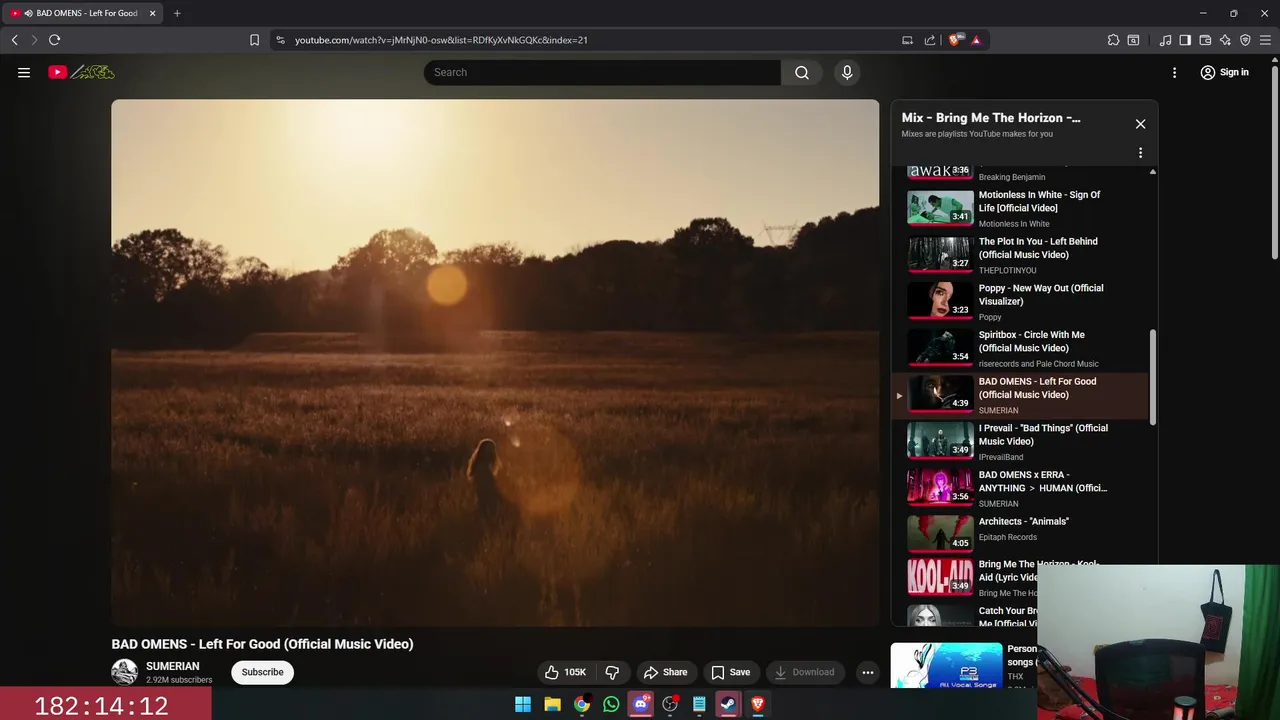This screenshot has height=720, width=1280.
Task: Reload the current page
Action: tap(54, 40)
